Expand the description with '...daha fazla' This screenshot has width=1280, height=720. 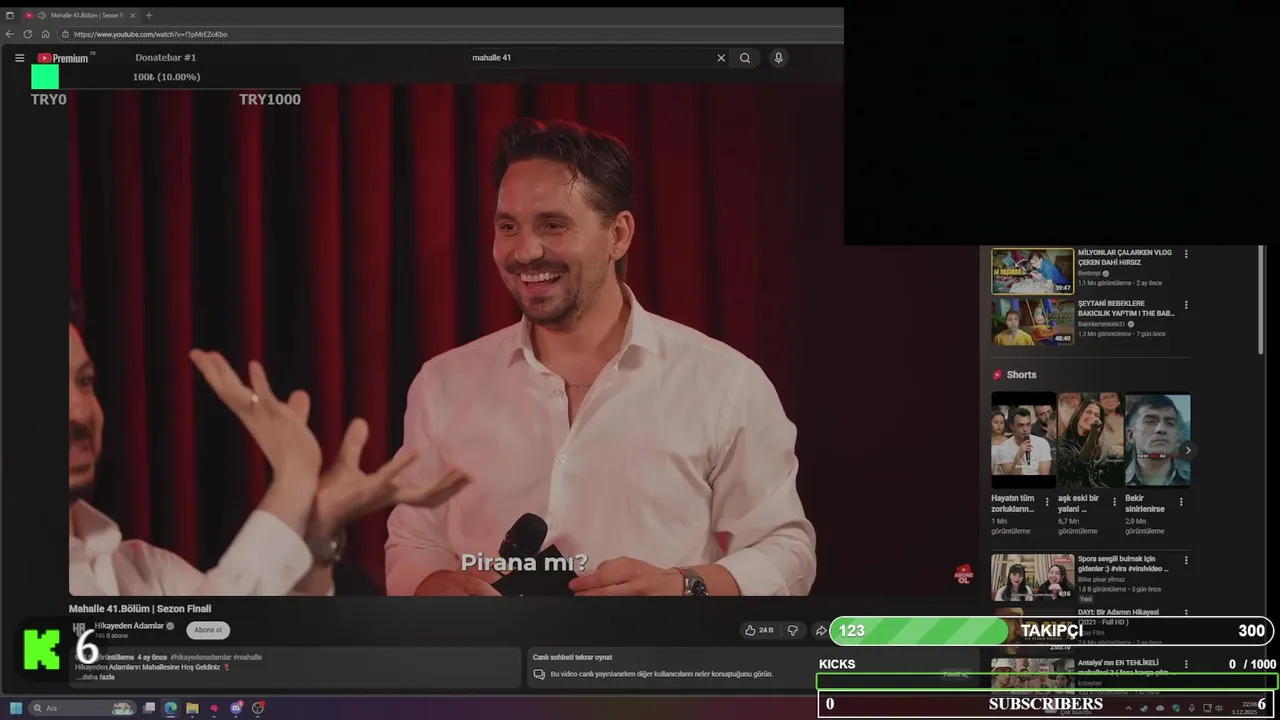click(x=95, y=677)
